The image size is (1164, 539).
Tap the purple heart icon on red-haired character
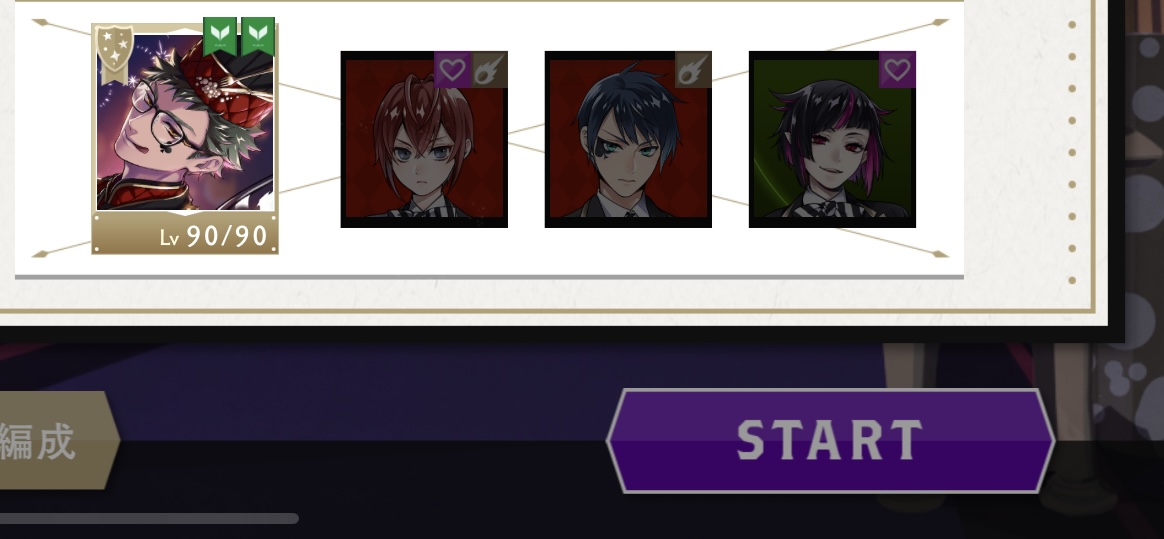(452, 70)
